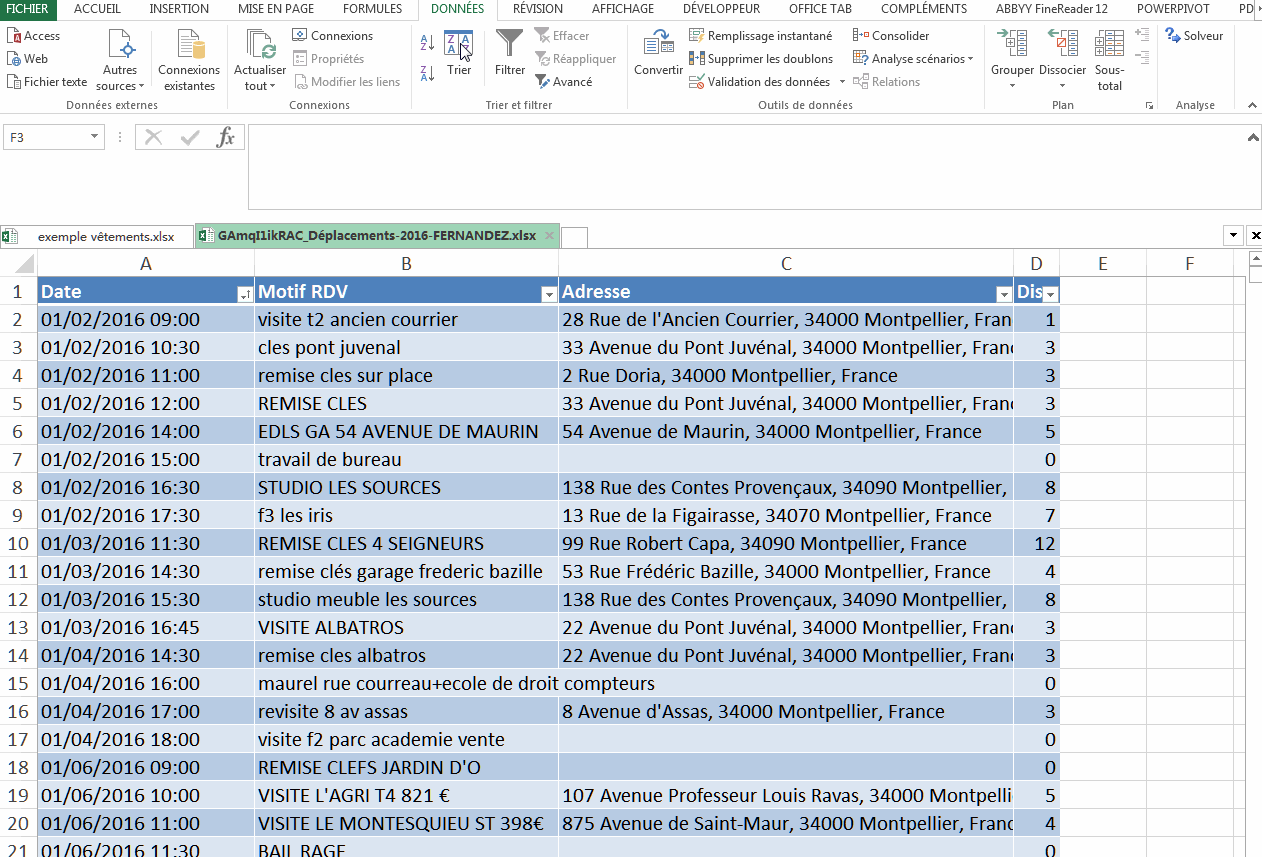Toggle the Filtrer funnel filter
1262x857 pixels.
[510, 53]
